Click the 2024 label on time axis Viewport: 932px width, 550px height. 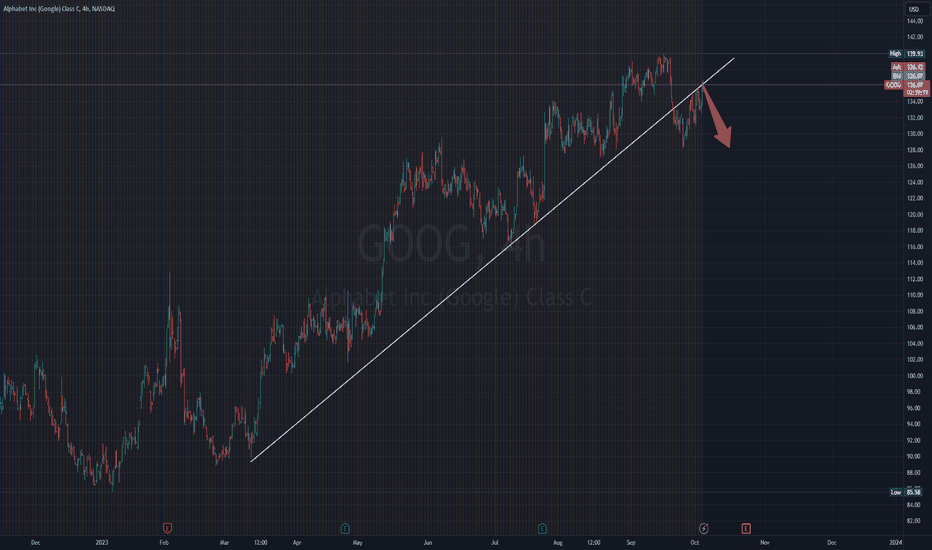pyautogui.click(x=896, y=542)
